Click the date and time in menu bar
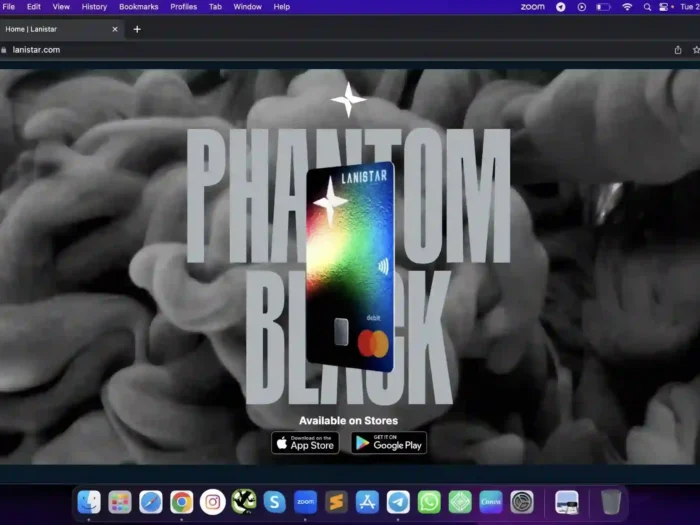The width and height of the screenshot is (700, 525). click(x=690, y=7)
